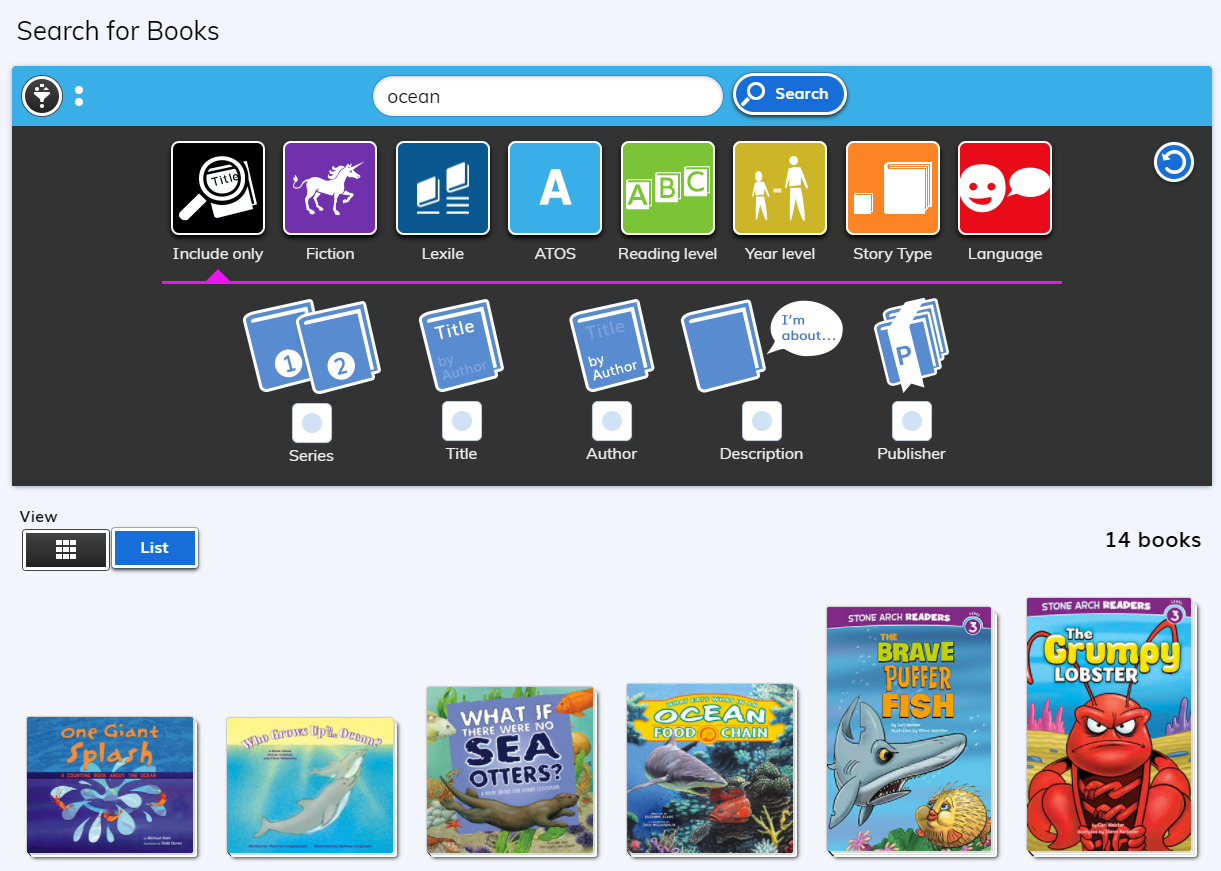Click the Search button

coord(790,94)
